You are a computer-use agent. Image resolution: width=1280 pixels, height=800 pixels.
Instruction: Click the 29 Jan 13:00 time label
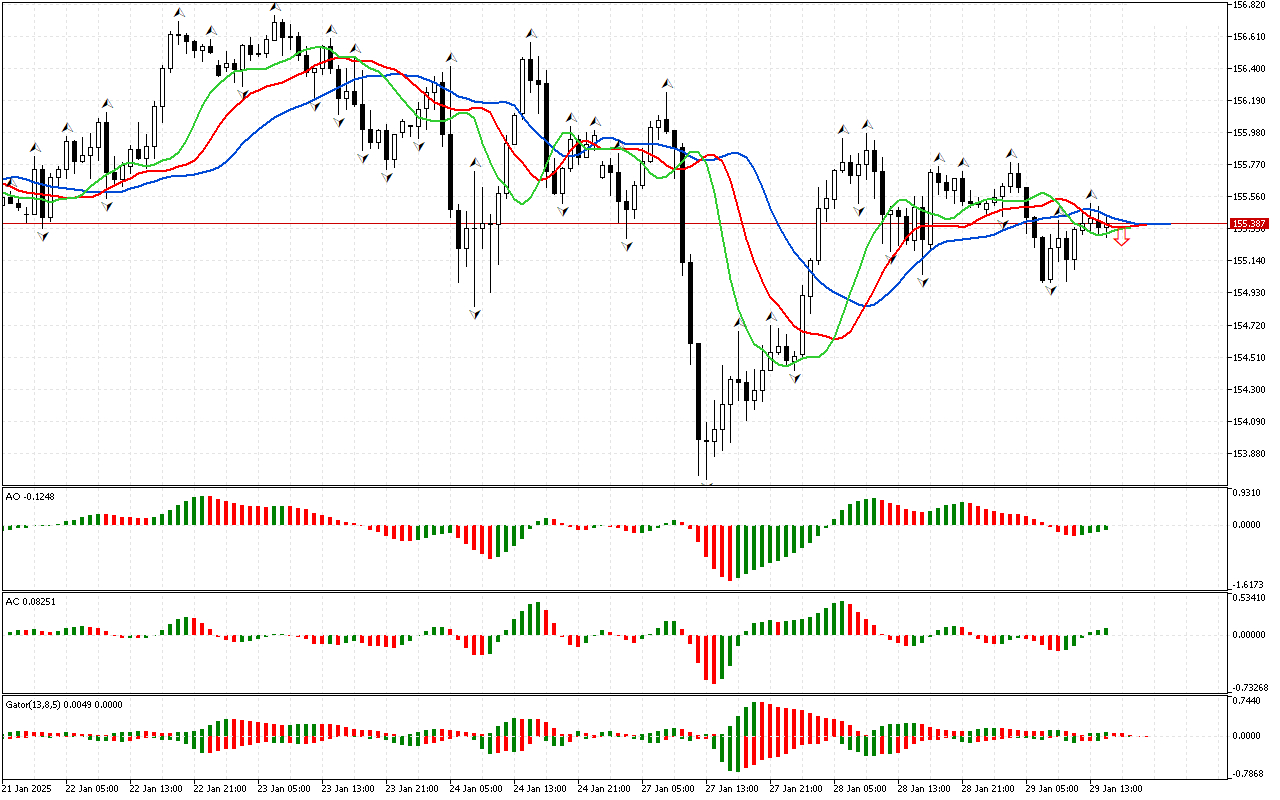[x=1116, y=788]
